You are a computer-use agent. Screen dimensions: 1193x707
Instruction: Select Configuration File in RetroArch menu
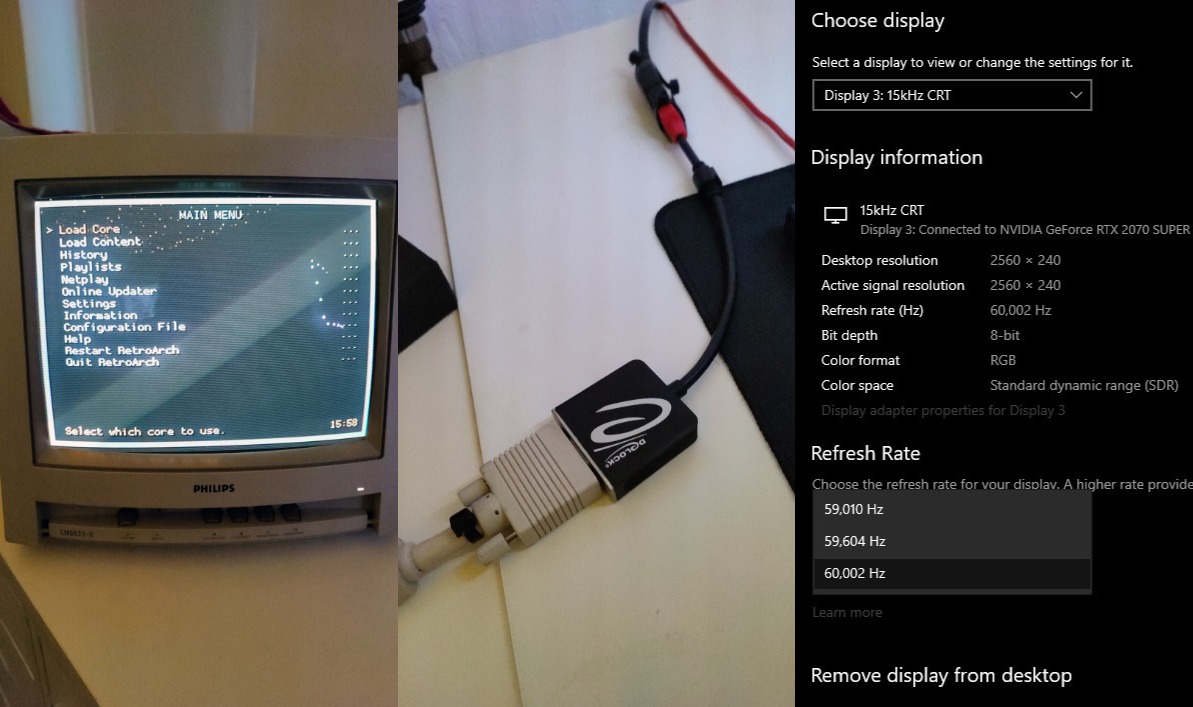[x=124, y=326]
